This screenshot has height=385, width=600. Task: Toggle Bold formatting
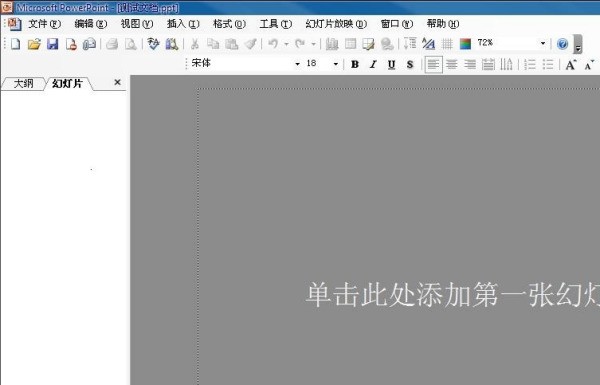point(355,64)
